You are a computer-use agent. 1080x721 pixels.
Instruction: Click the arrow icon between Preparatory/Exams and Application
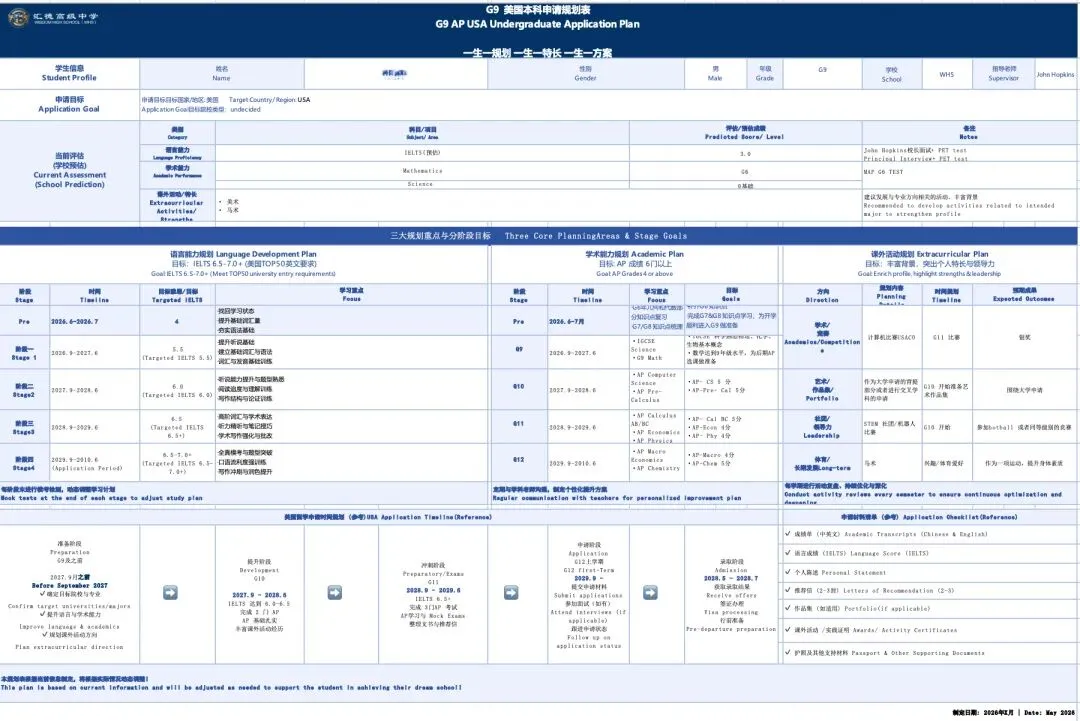pyautogui.click(x=511, y=593)
